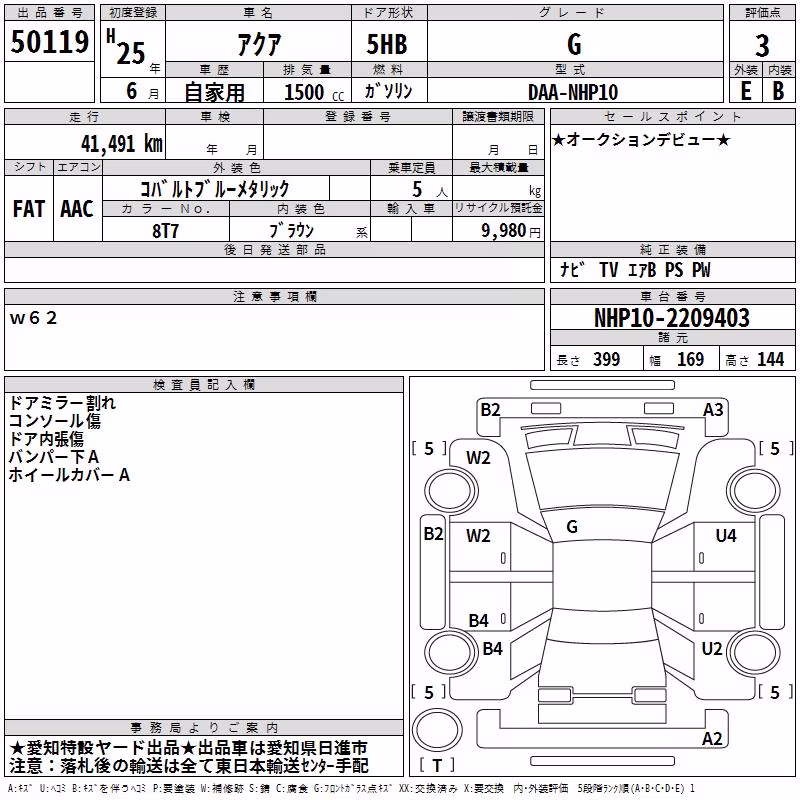Click the spare tire circle above [T]
This screenshot has width=800, height=800.
[437, 729]
